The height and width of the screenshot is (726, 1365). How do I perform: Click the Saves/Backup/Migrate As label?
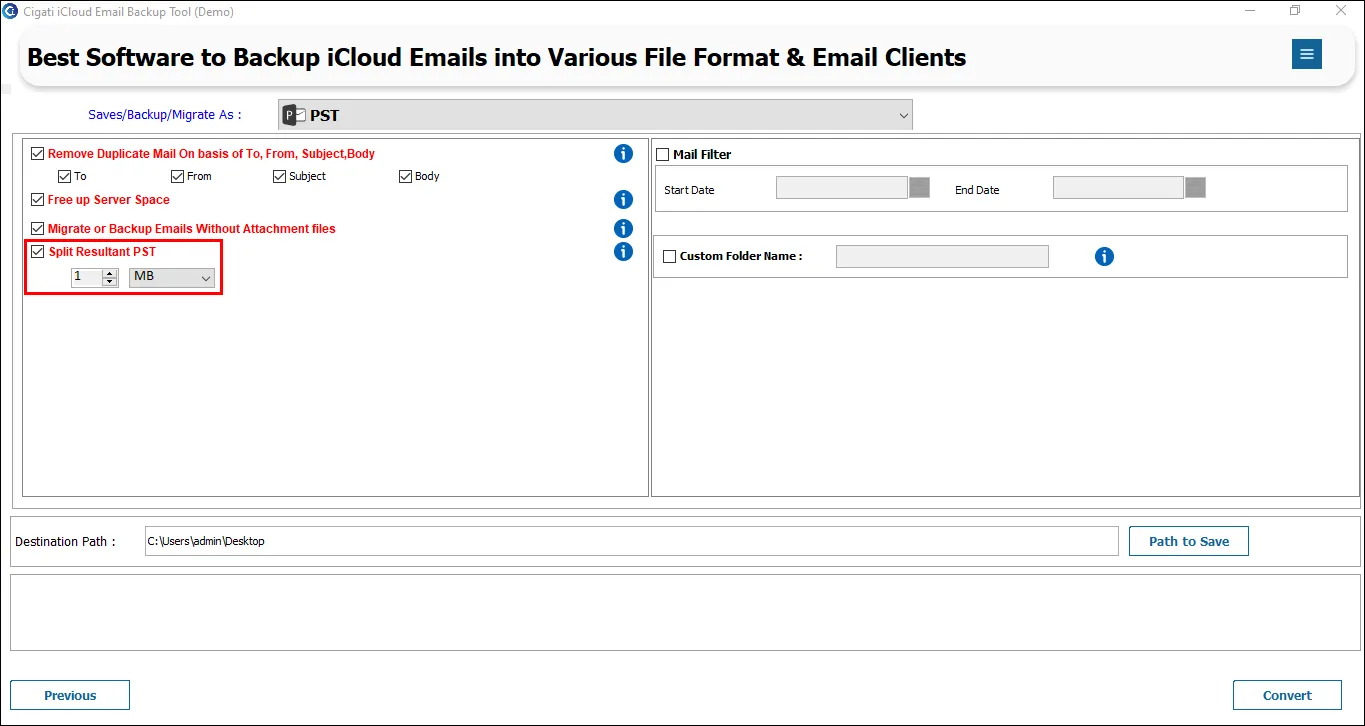coord(164,115)
